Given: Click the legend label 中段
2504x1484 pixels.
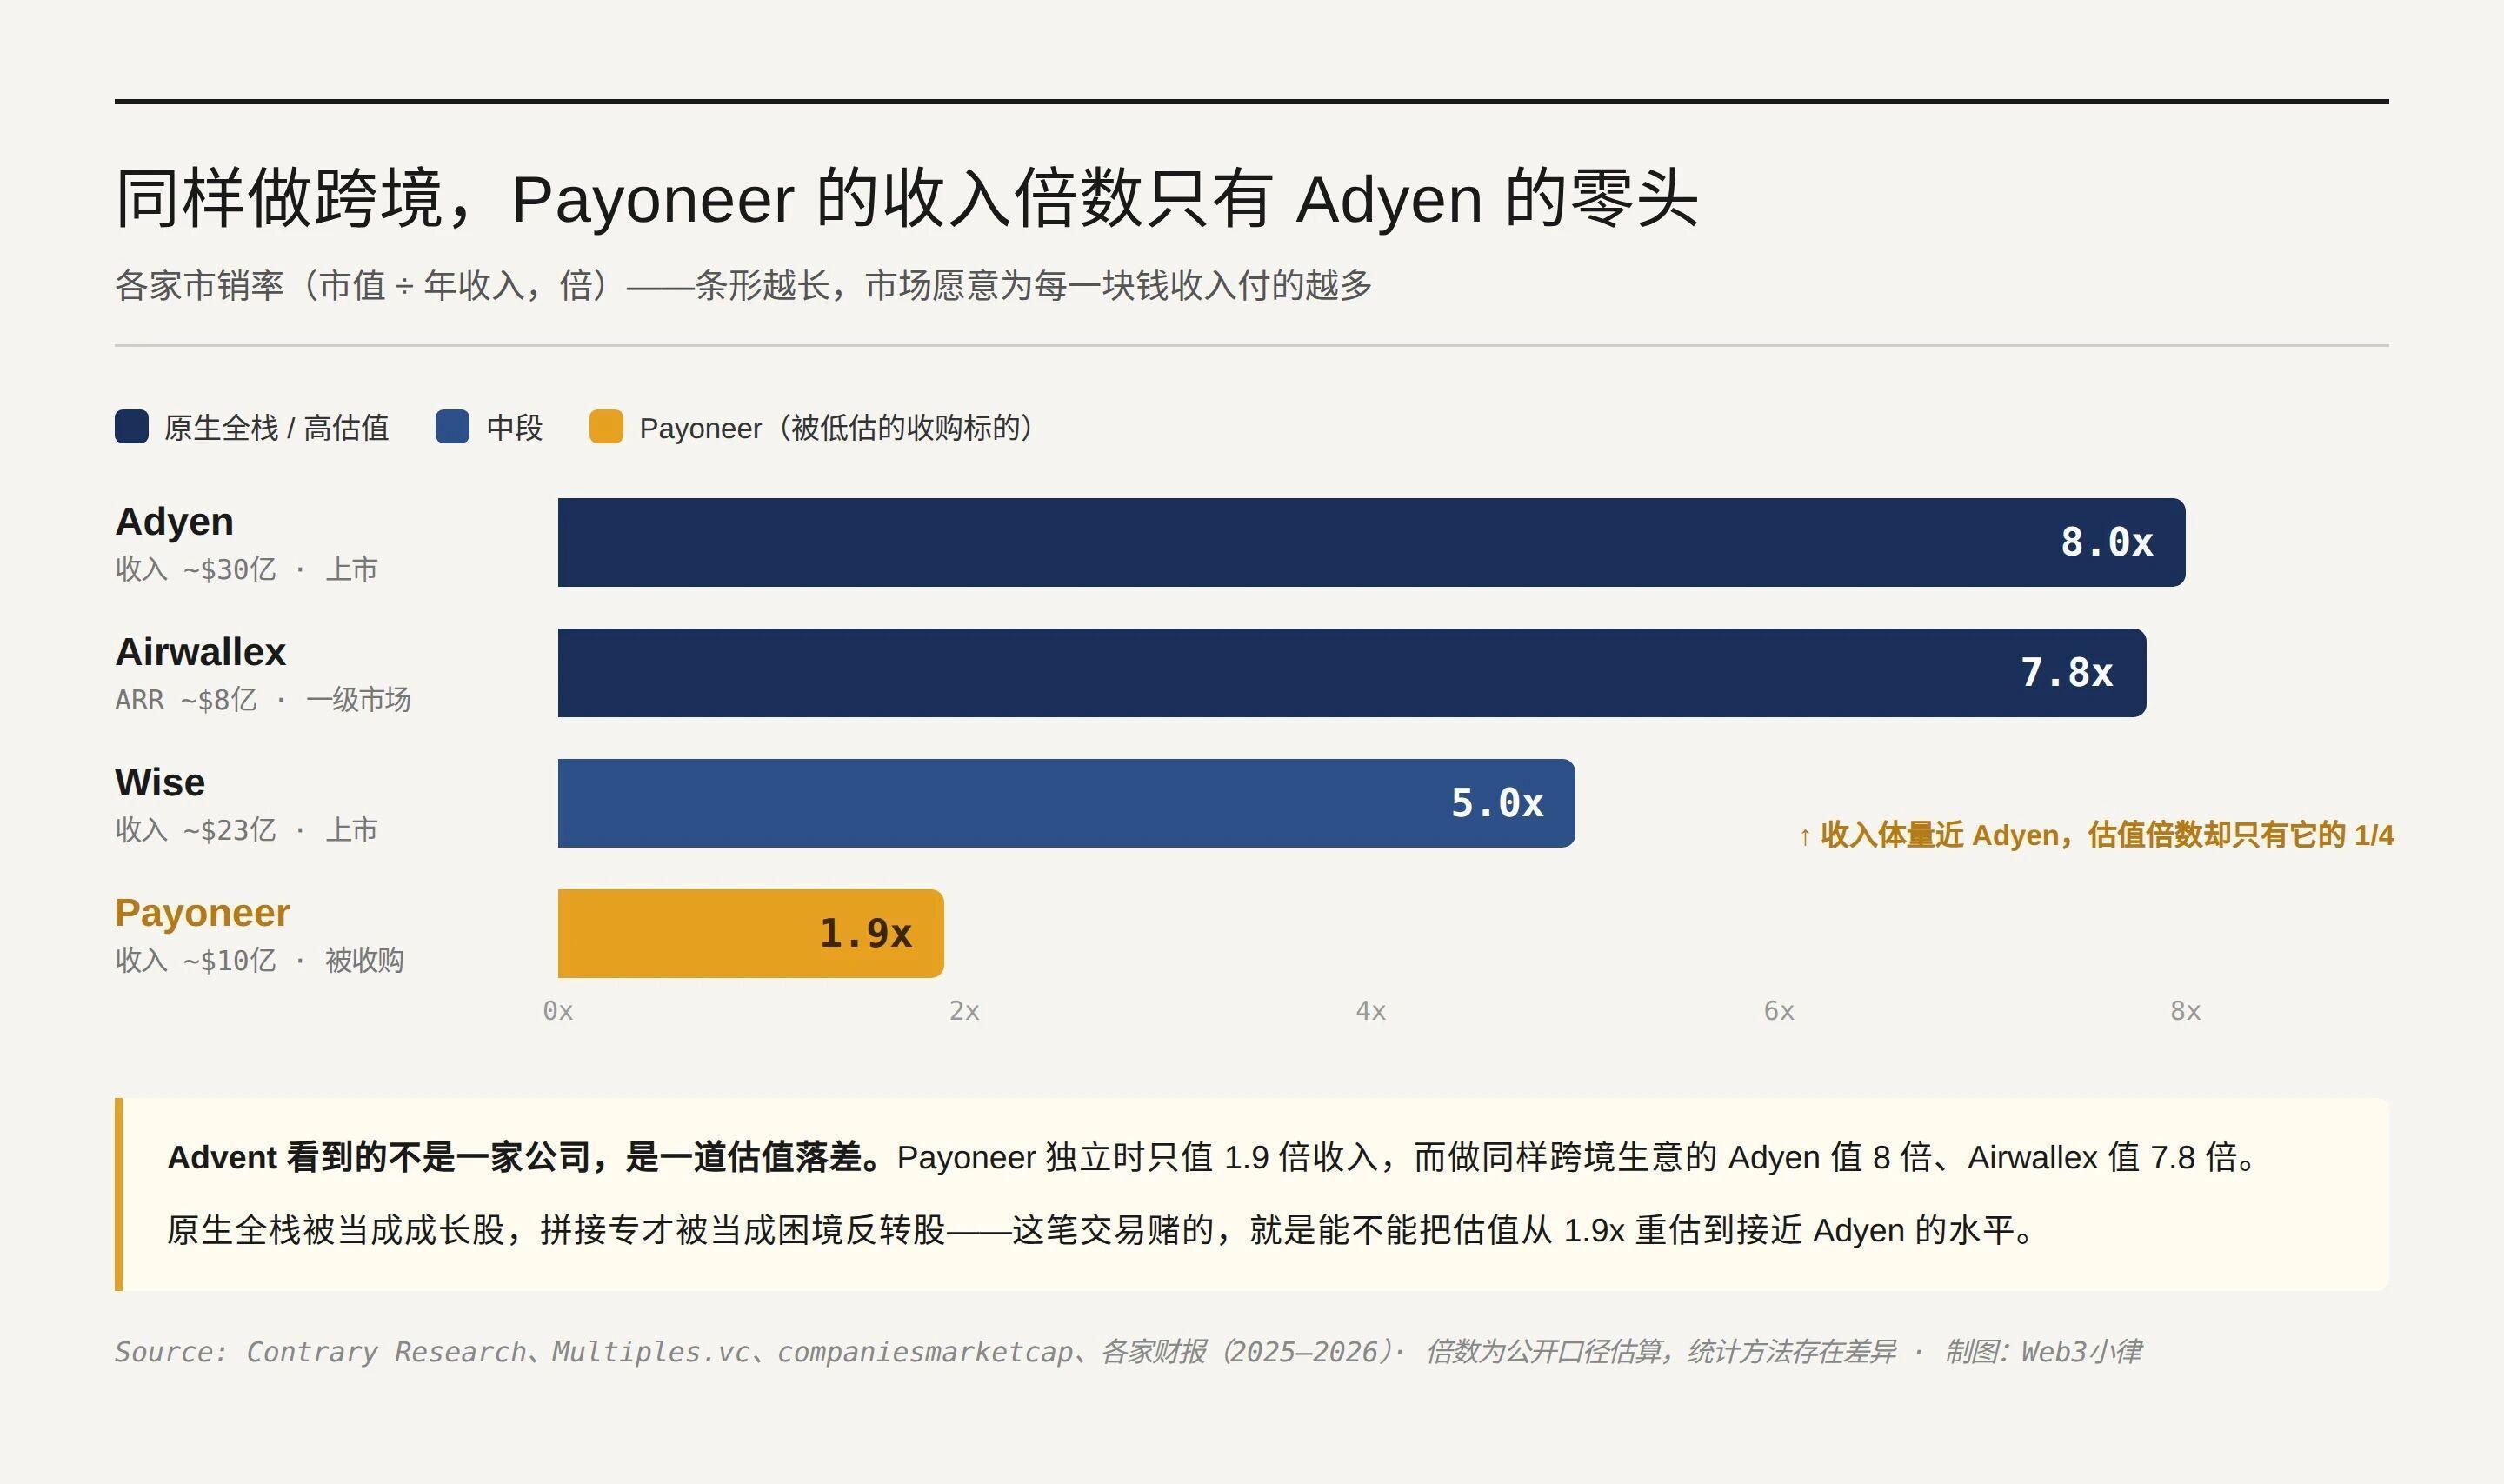Looking at the screenshot, I should point(514,428).
